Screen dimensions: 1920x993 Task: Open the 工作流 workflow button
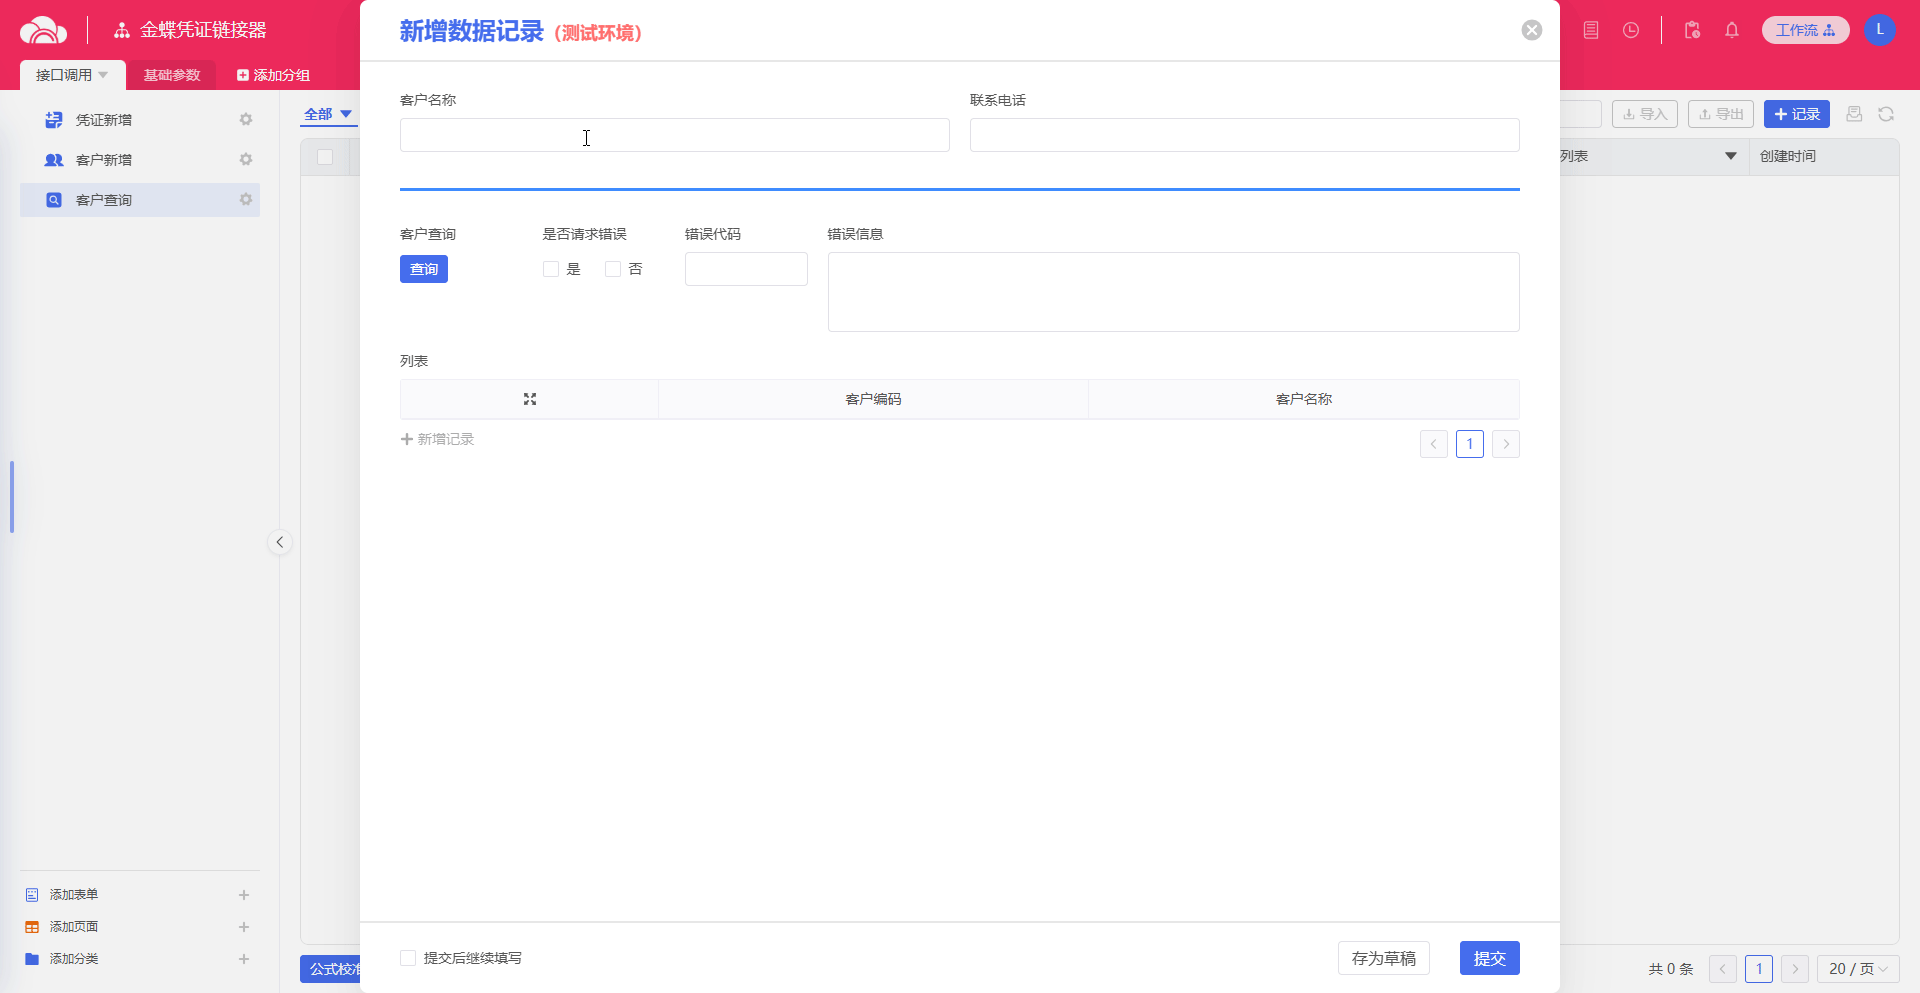pyautogui.click(x=1805, y=30)
